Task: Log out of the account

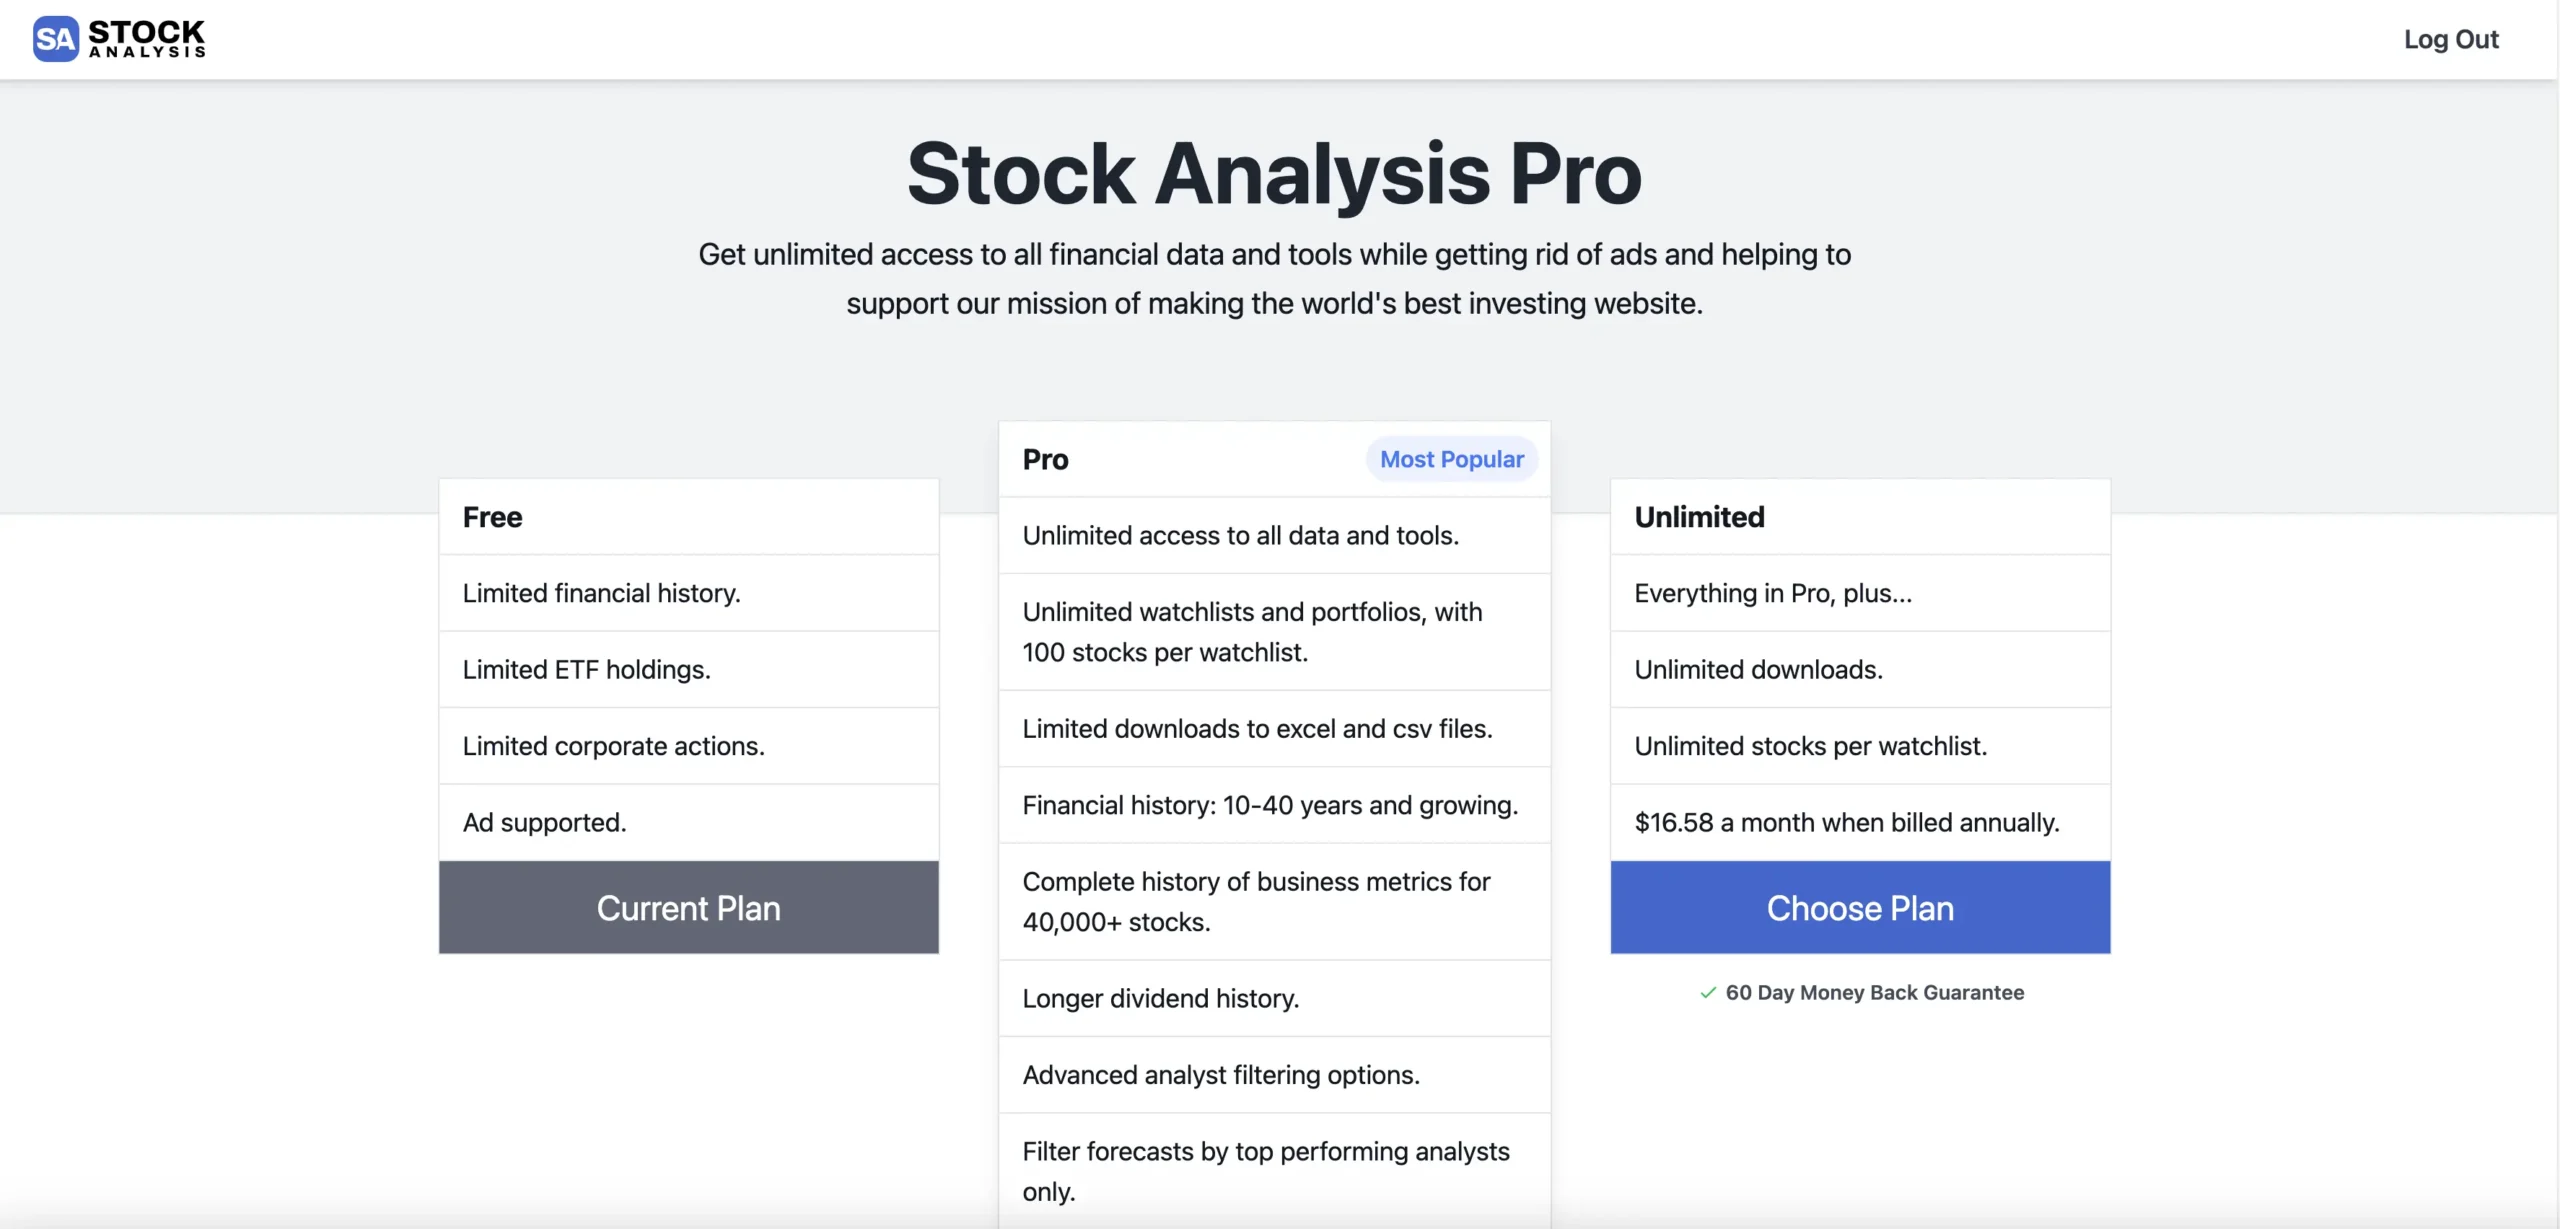Action: pyautogui.click(x=2450, y=40)
